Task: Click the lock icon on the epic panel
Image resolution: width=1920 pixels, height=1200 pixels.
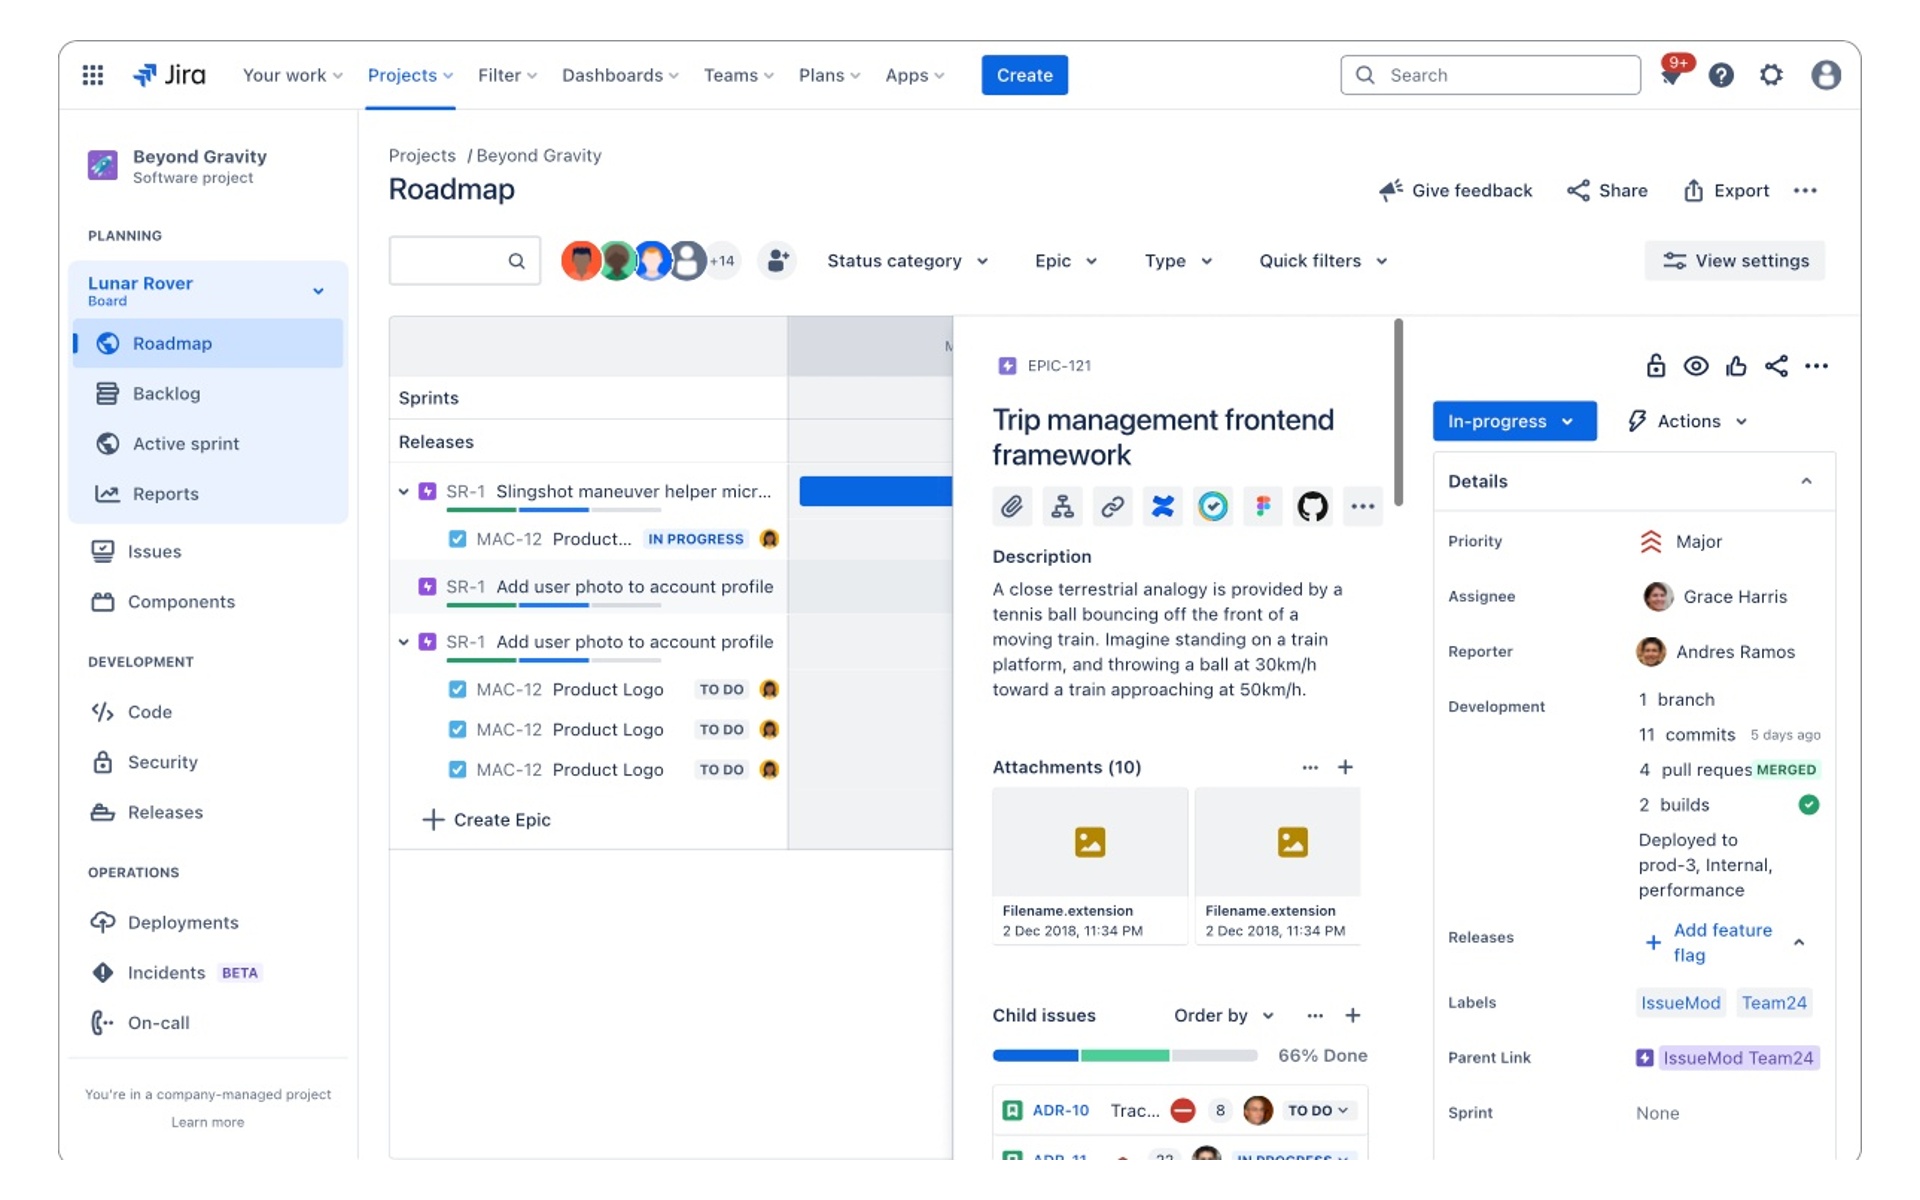Action: [x=1656, y=366]
